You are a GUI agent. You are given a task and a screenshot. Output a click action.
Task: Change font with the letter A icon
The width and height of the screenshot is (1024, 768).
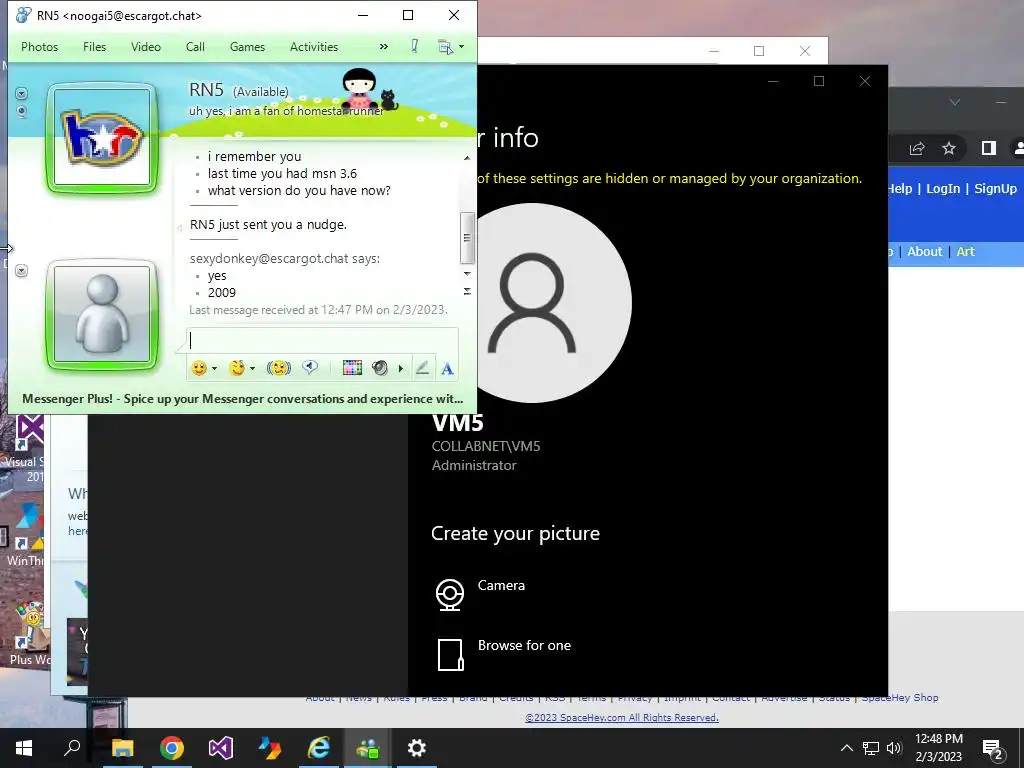click(447, 369)
